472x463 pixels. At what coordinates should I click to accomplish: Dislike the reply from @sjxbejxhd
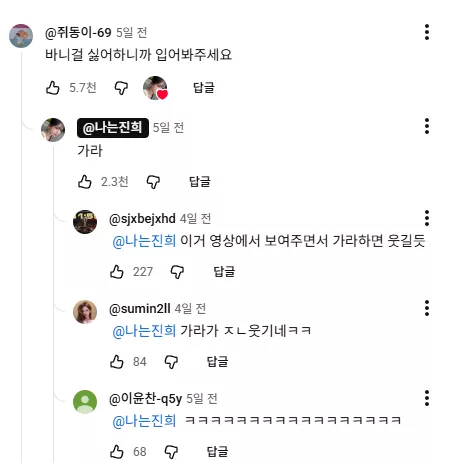(177, 272)
